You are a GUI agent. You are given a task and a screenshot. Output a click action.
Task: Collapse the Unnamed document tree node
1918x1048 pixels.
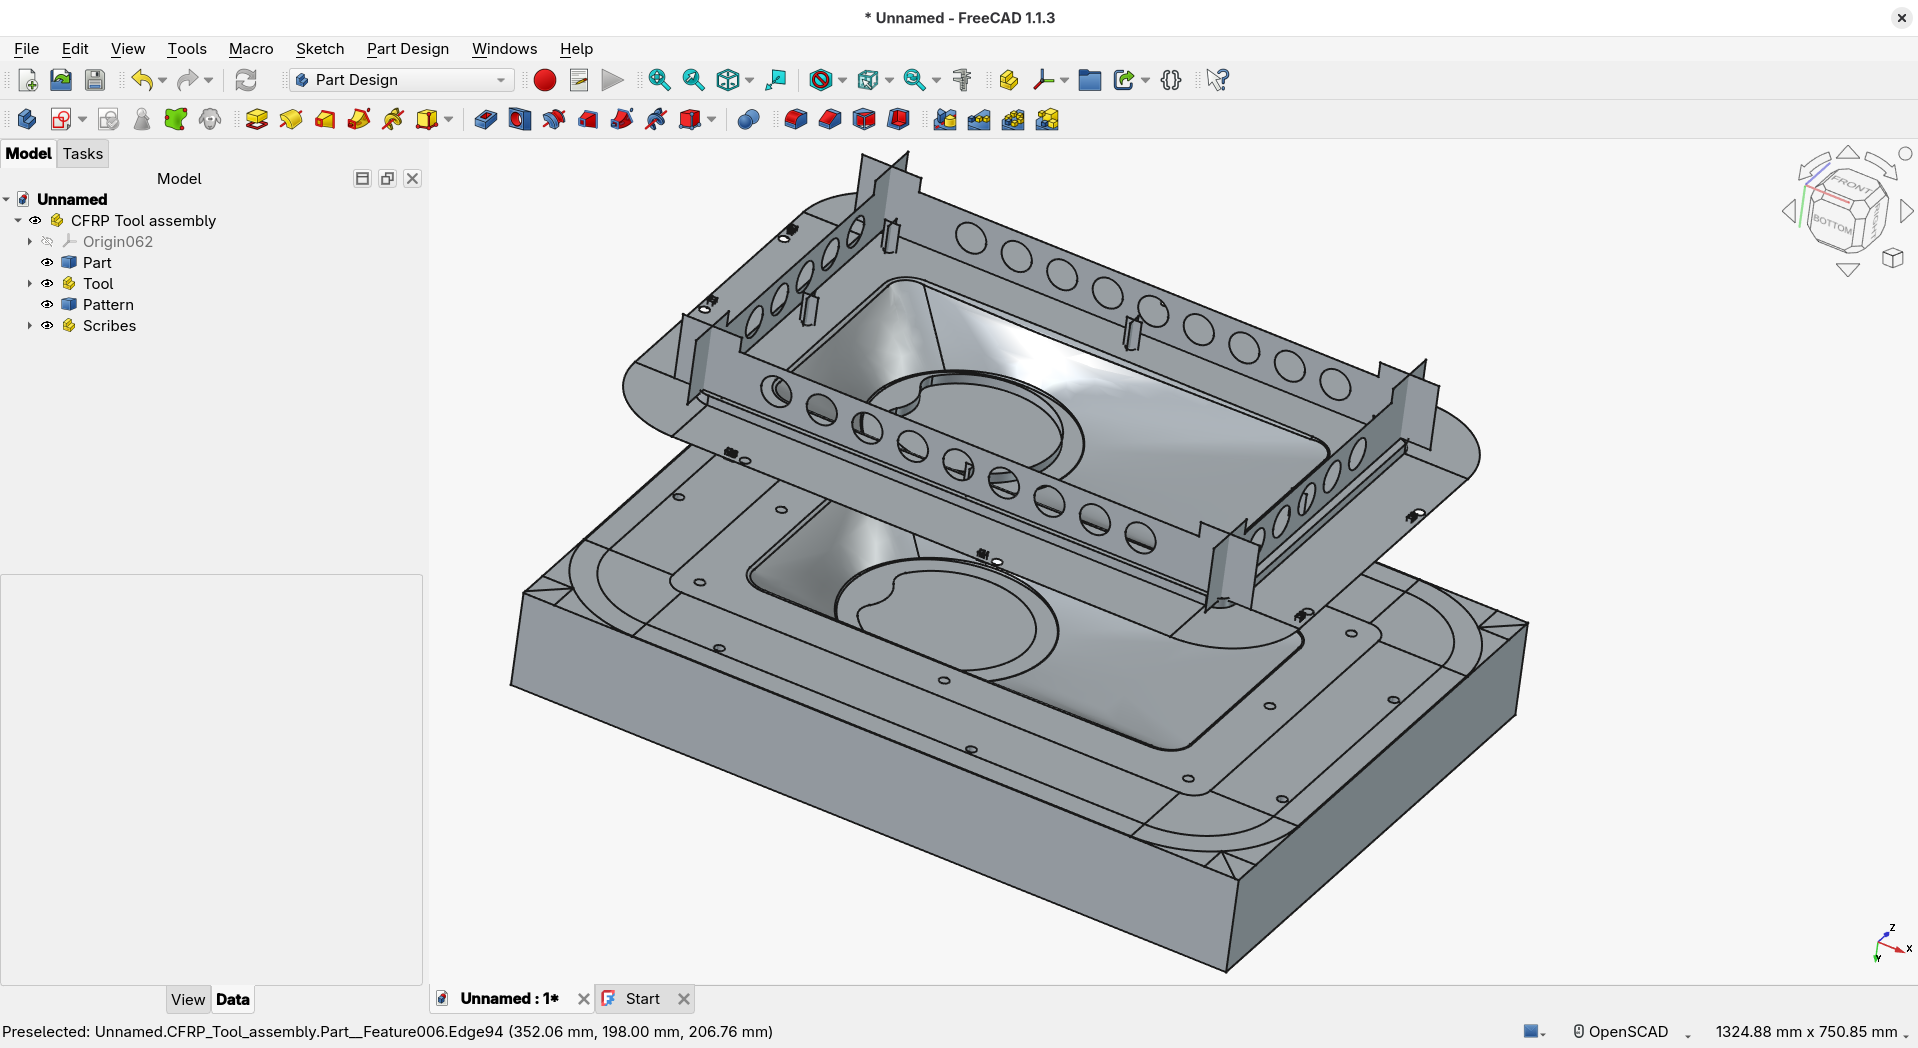tap(6, 199)
